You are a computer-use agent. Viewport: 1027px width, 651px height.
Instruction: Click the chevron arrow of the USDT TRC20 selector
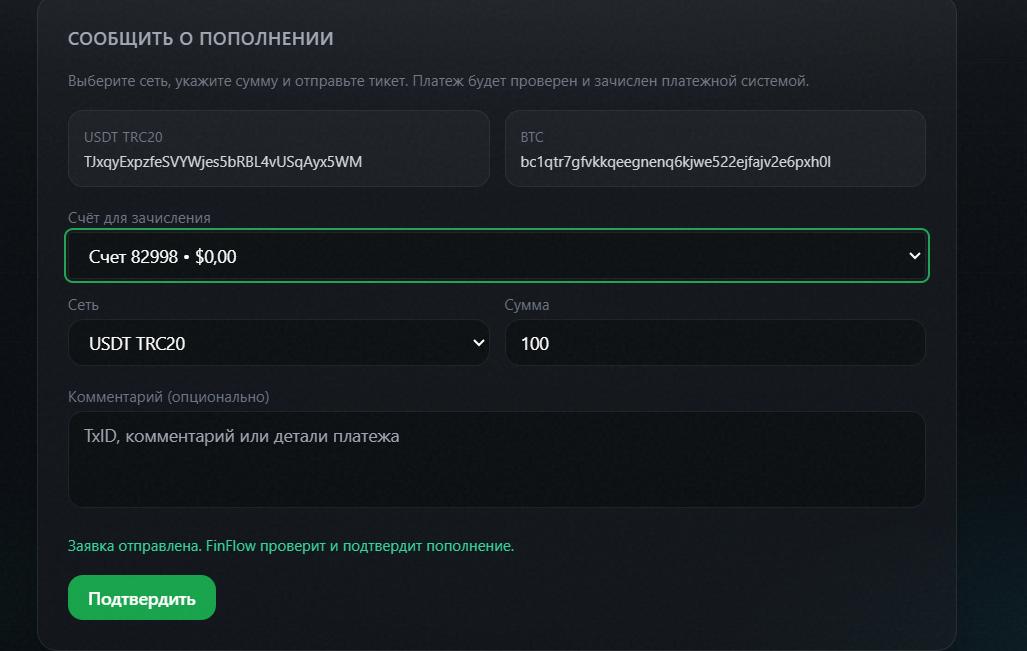point(479,343)
